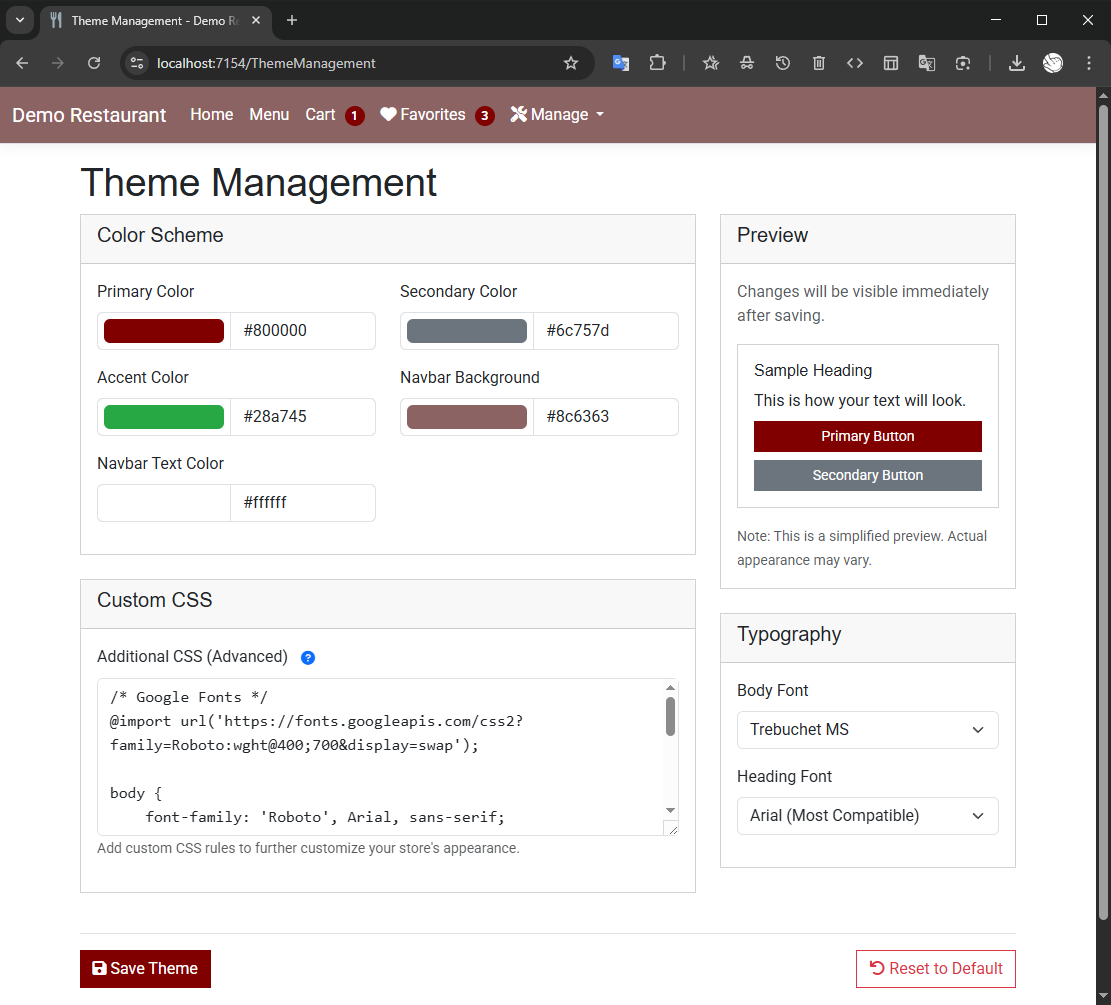Open the translate extension icon in toolbar

(621, 63)
